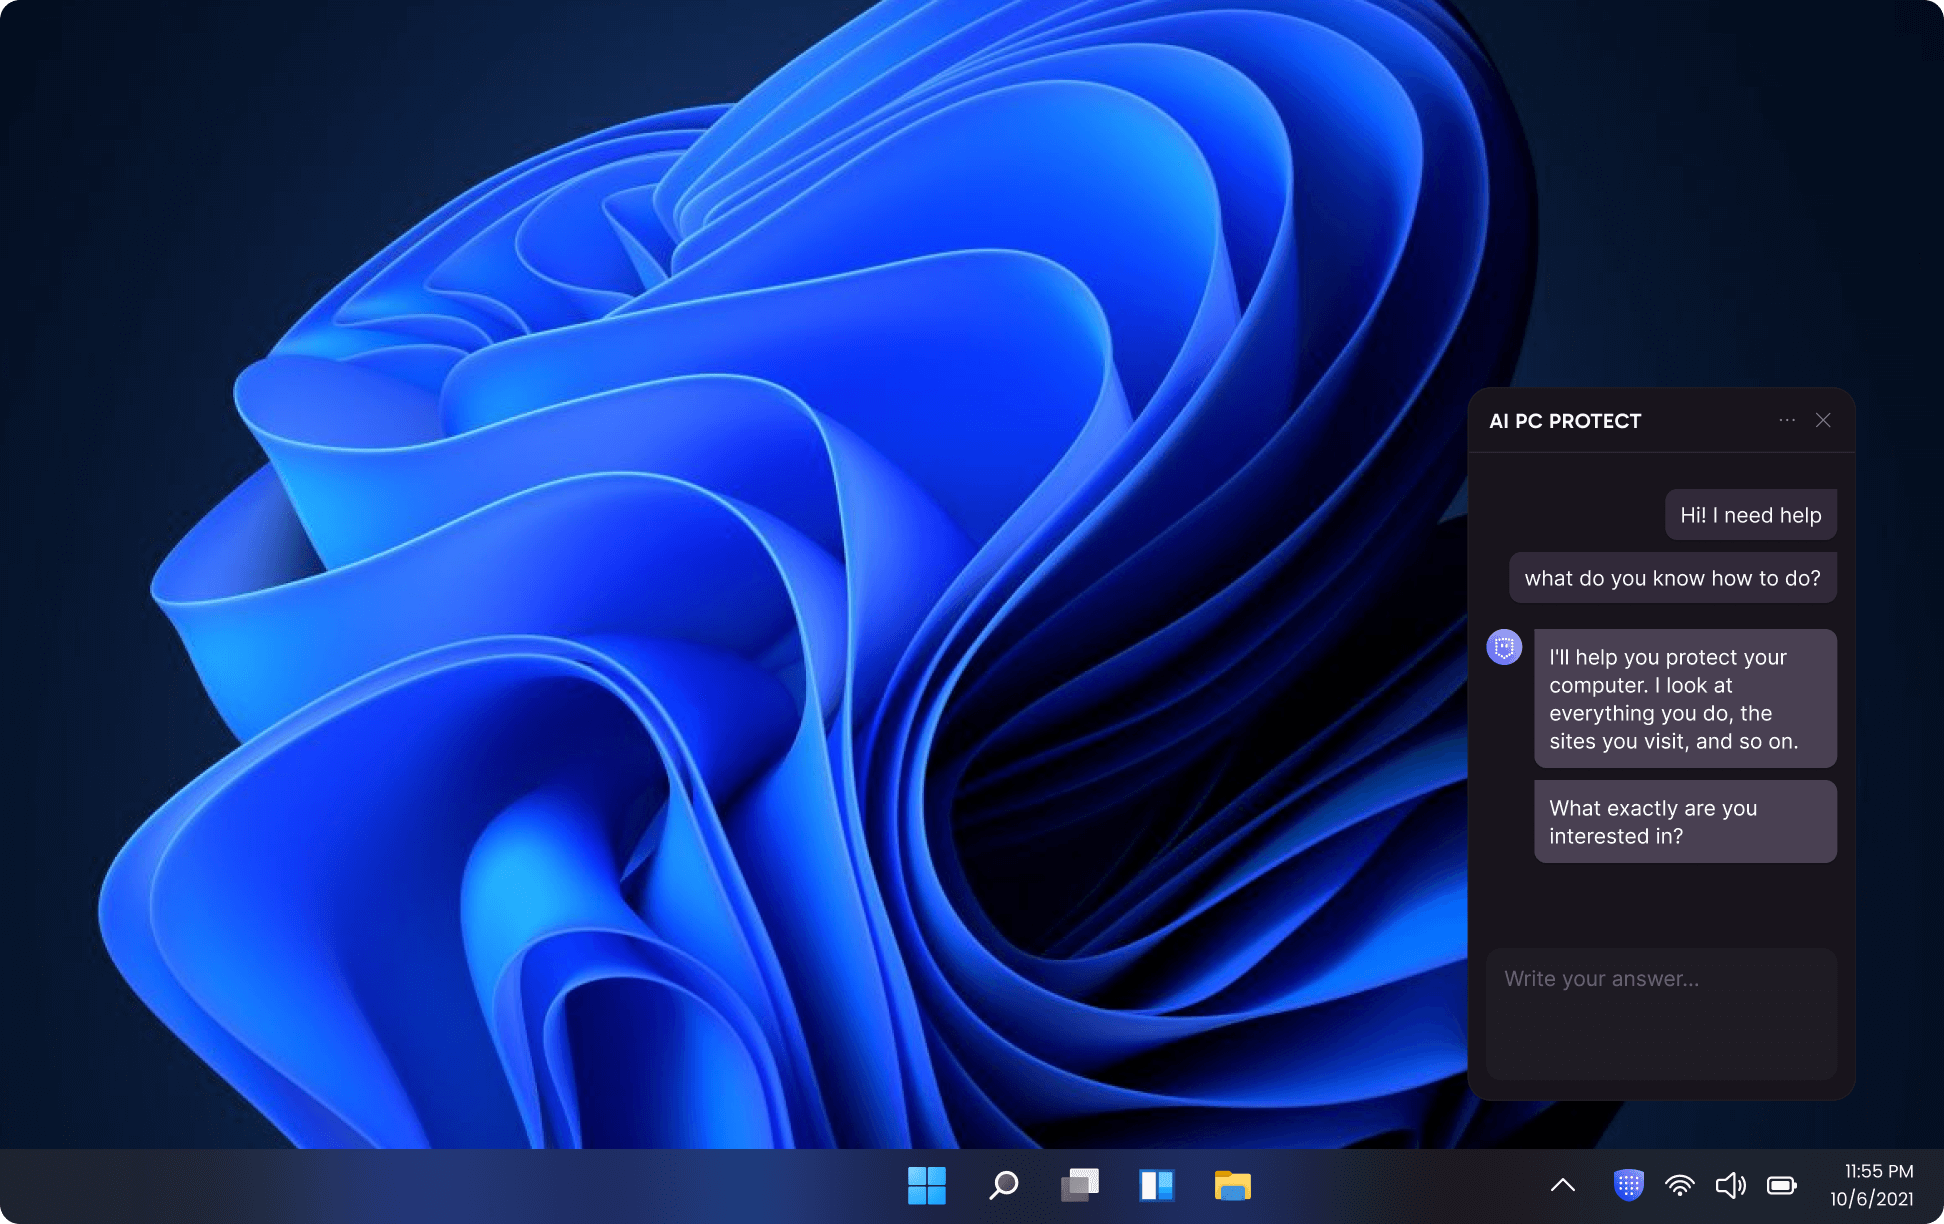Open the clock and date flyout
This screenshot has width=1944, height=1224.
pyautogui.click(x=1871, y=1185)
